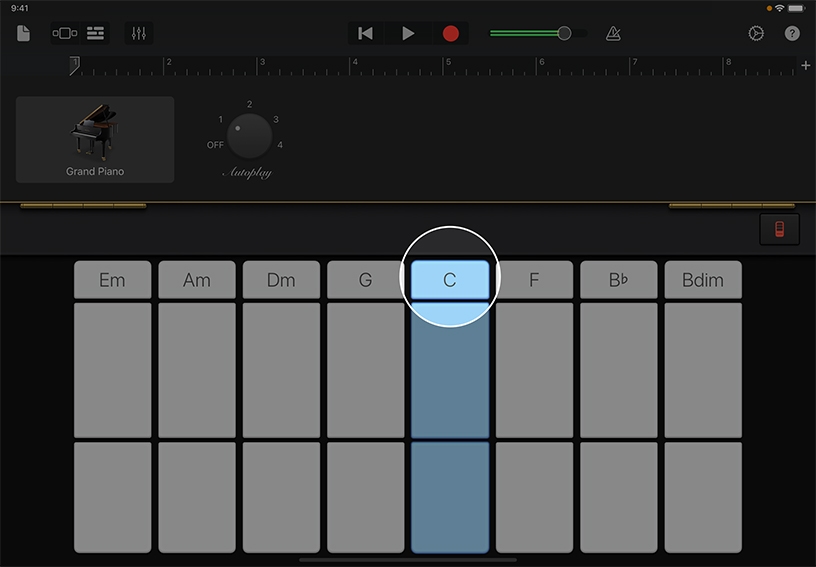The image size is (816, 567).
Task: Toggle the metronome on
Action: point(613,33)
